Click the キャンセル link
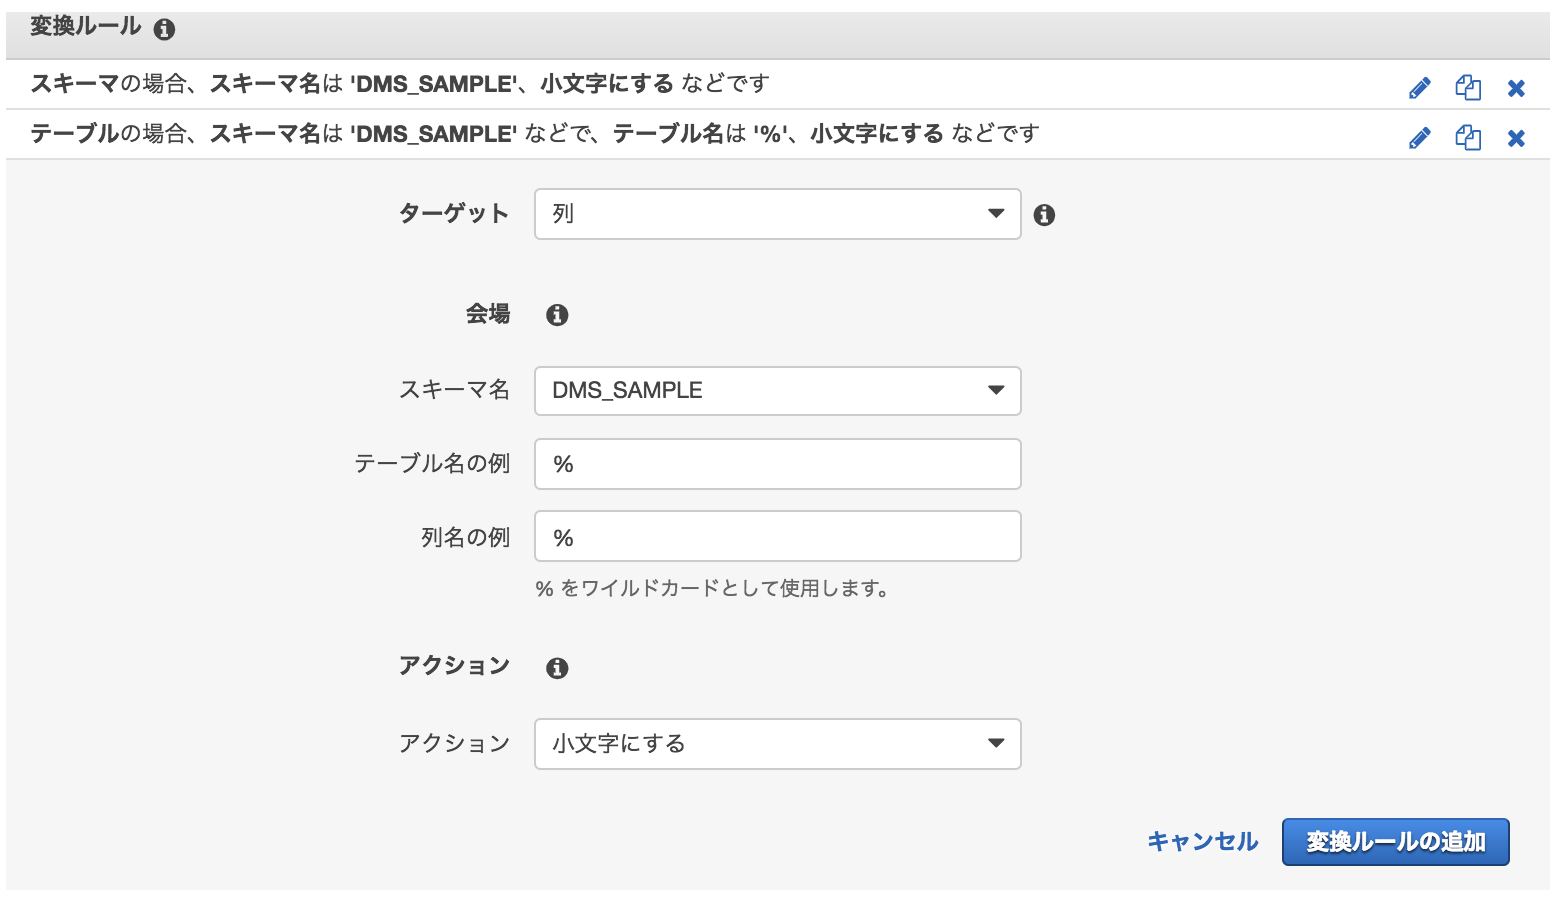Screen dimensions: 1560x900 [1202, 841]
